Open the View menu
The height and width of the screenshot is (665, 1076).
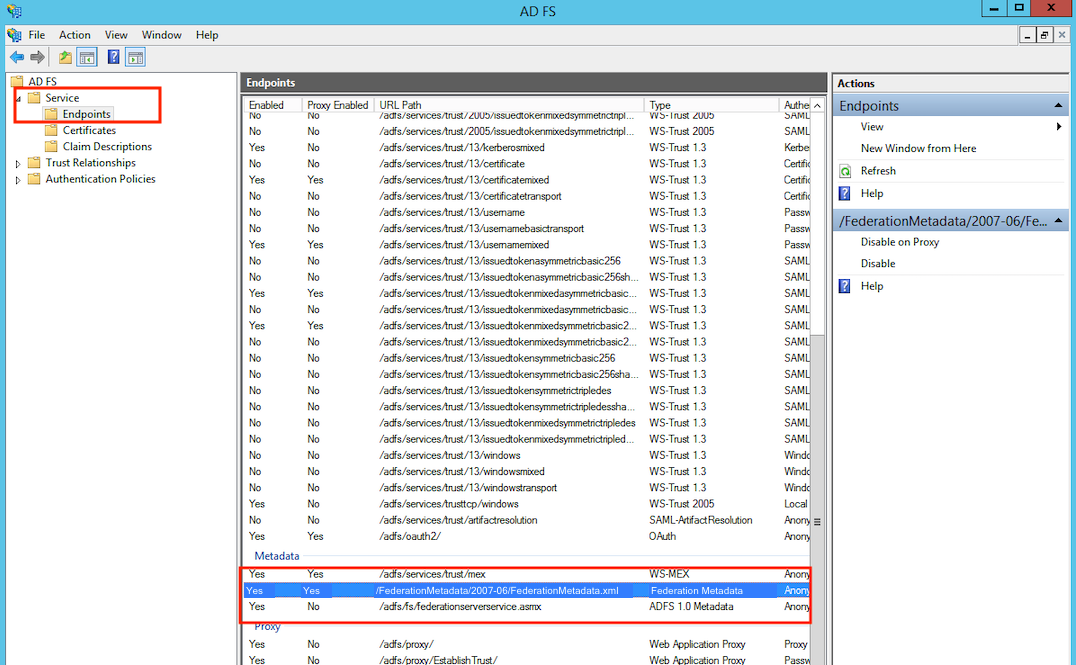pos(116,34)
